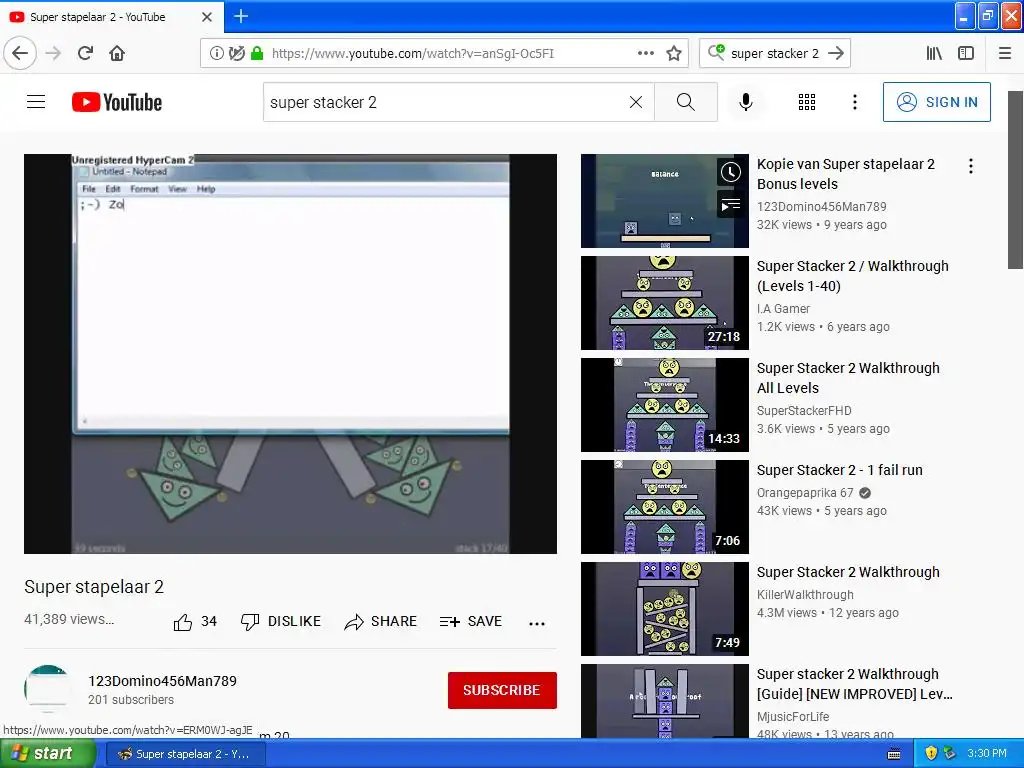This screenshot has width=1024, height=768.
Task: Click the I.A Gamer channel name
Action: (x=783, y=308)
